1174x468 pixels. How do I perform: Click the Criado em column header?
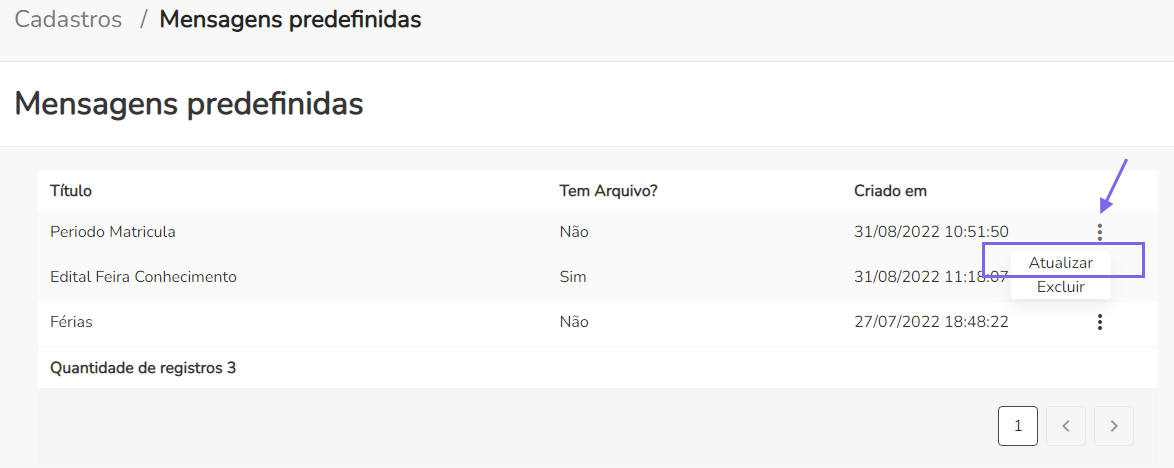click(890, 191)
